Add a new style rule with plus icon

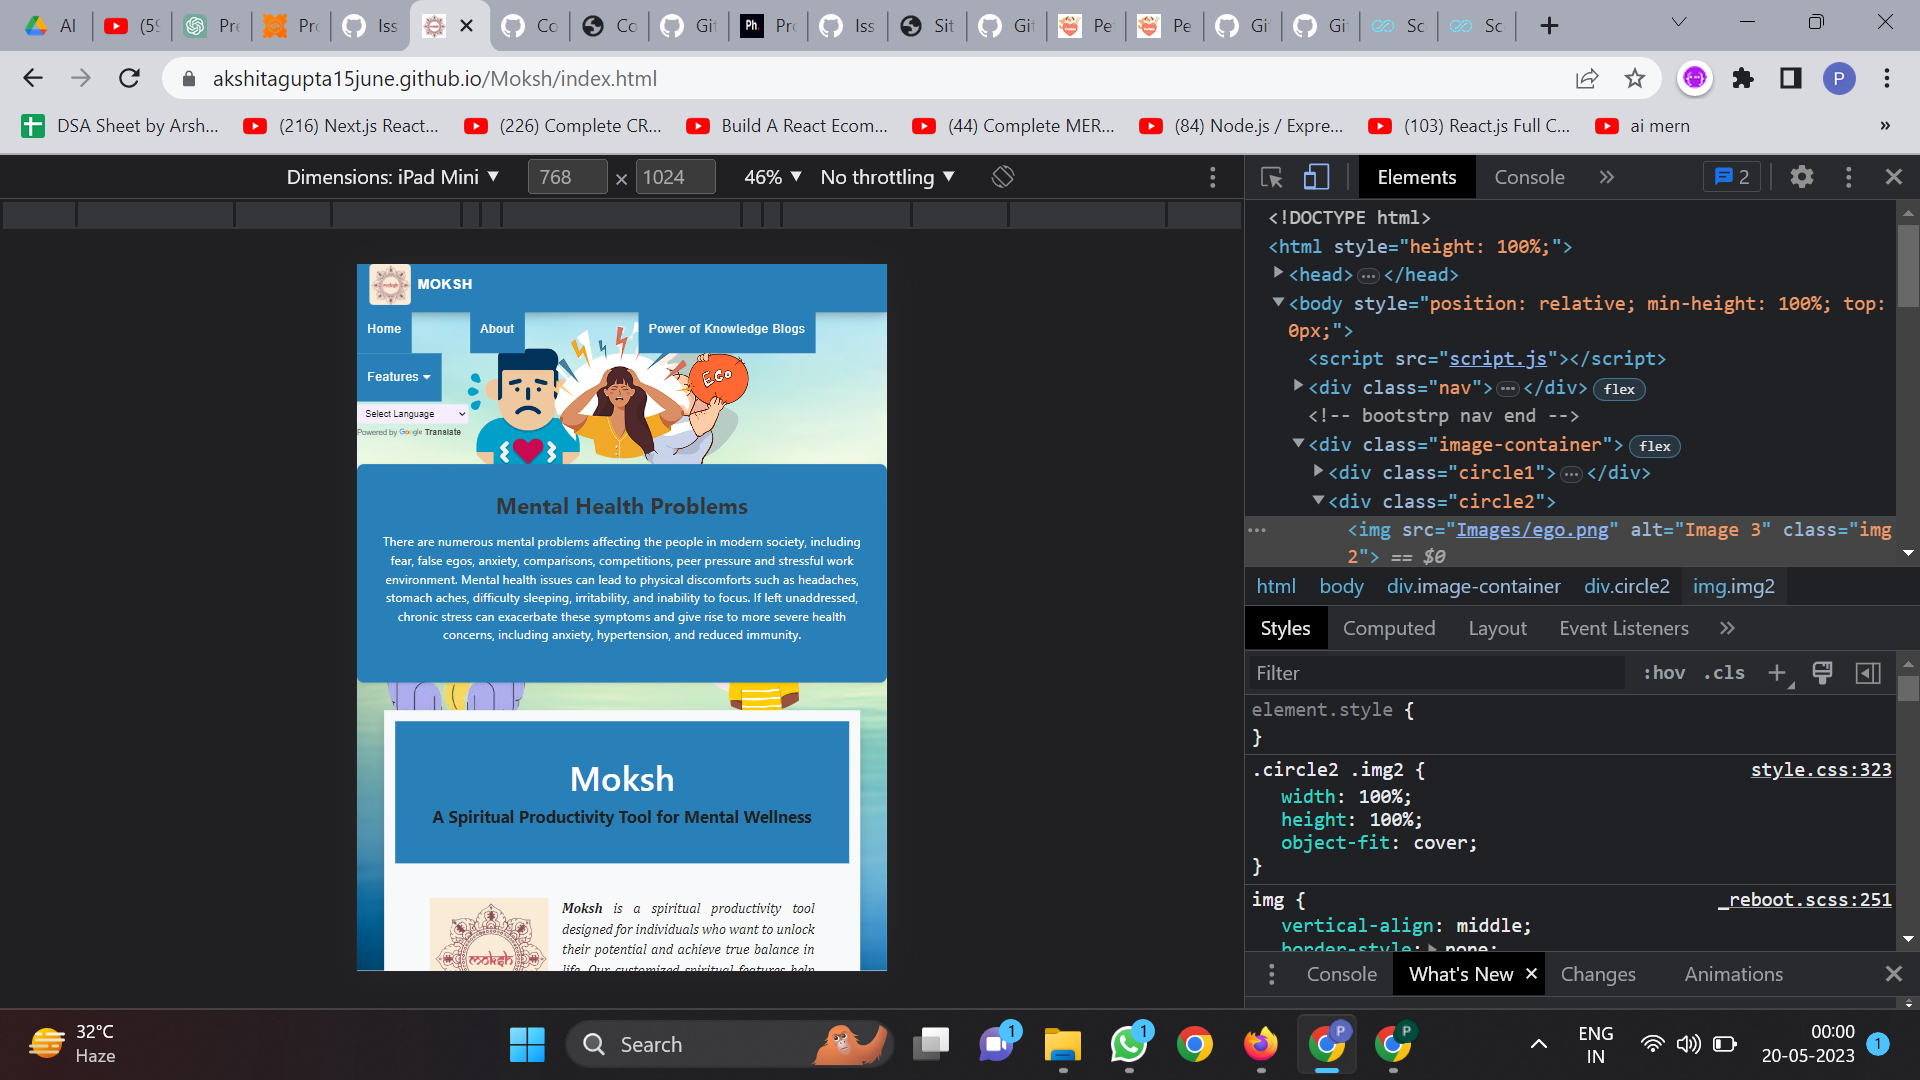[x=1775, y=673]
